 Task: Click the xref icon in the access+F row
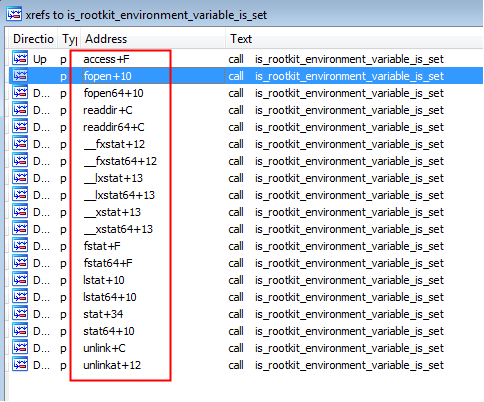pyautogui.click(x=20, y=58)
